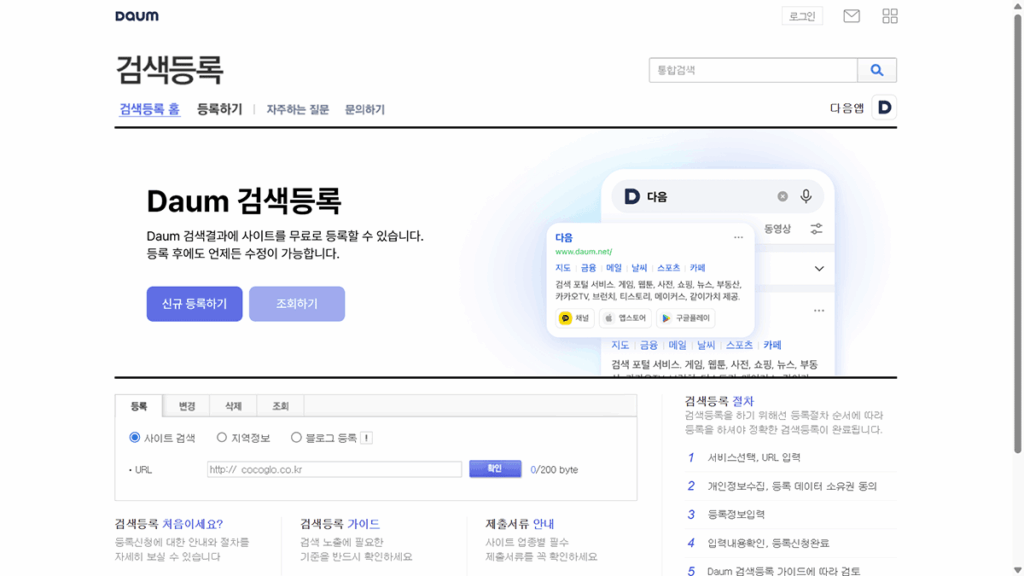Click the 스포츠 link on 다음 card
This screenshot has height=576, width=1024.
coord(668,268)
